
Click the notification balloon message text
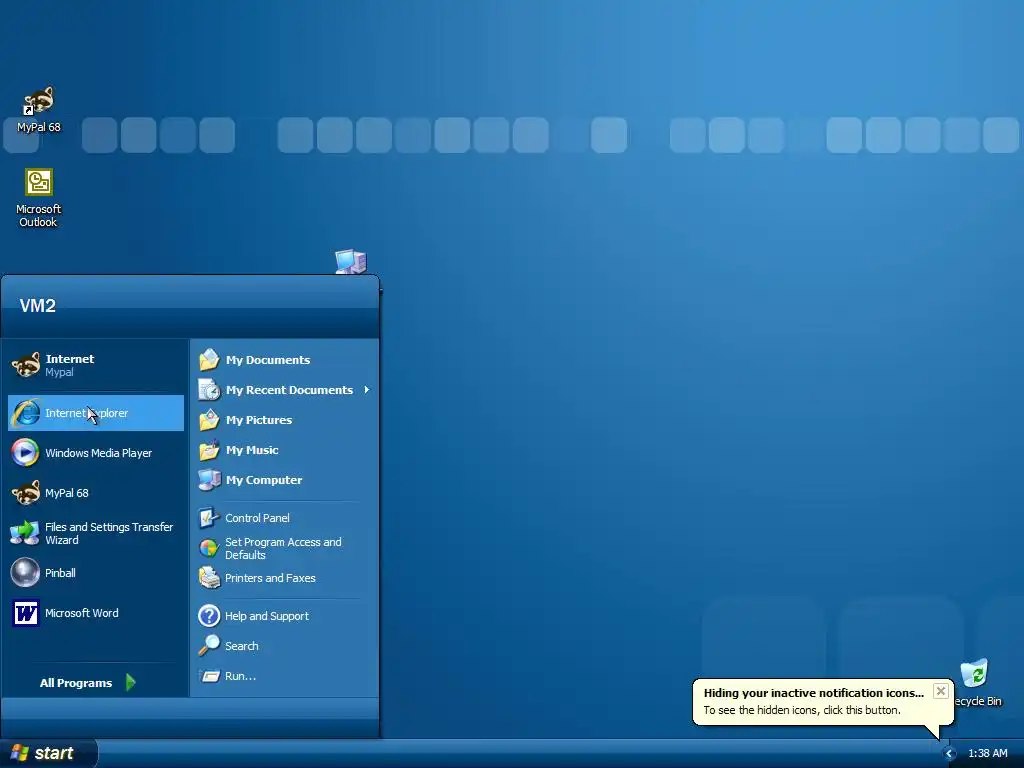[802, 710]
